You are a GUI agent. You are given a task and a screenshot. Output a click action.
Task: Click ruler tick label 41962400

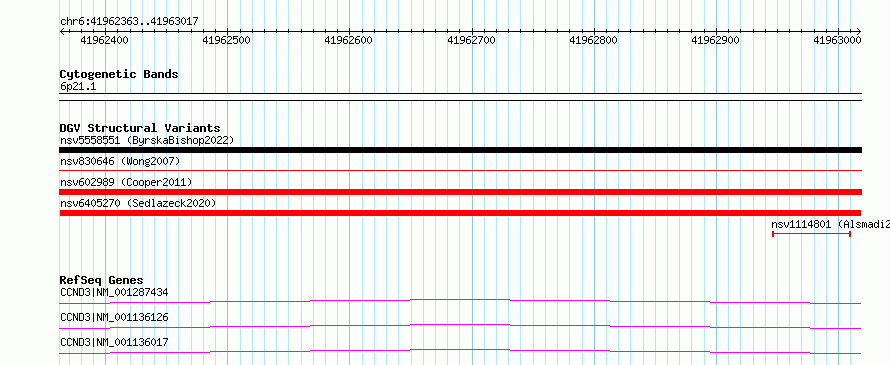[104, 40]
